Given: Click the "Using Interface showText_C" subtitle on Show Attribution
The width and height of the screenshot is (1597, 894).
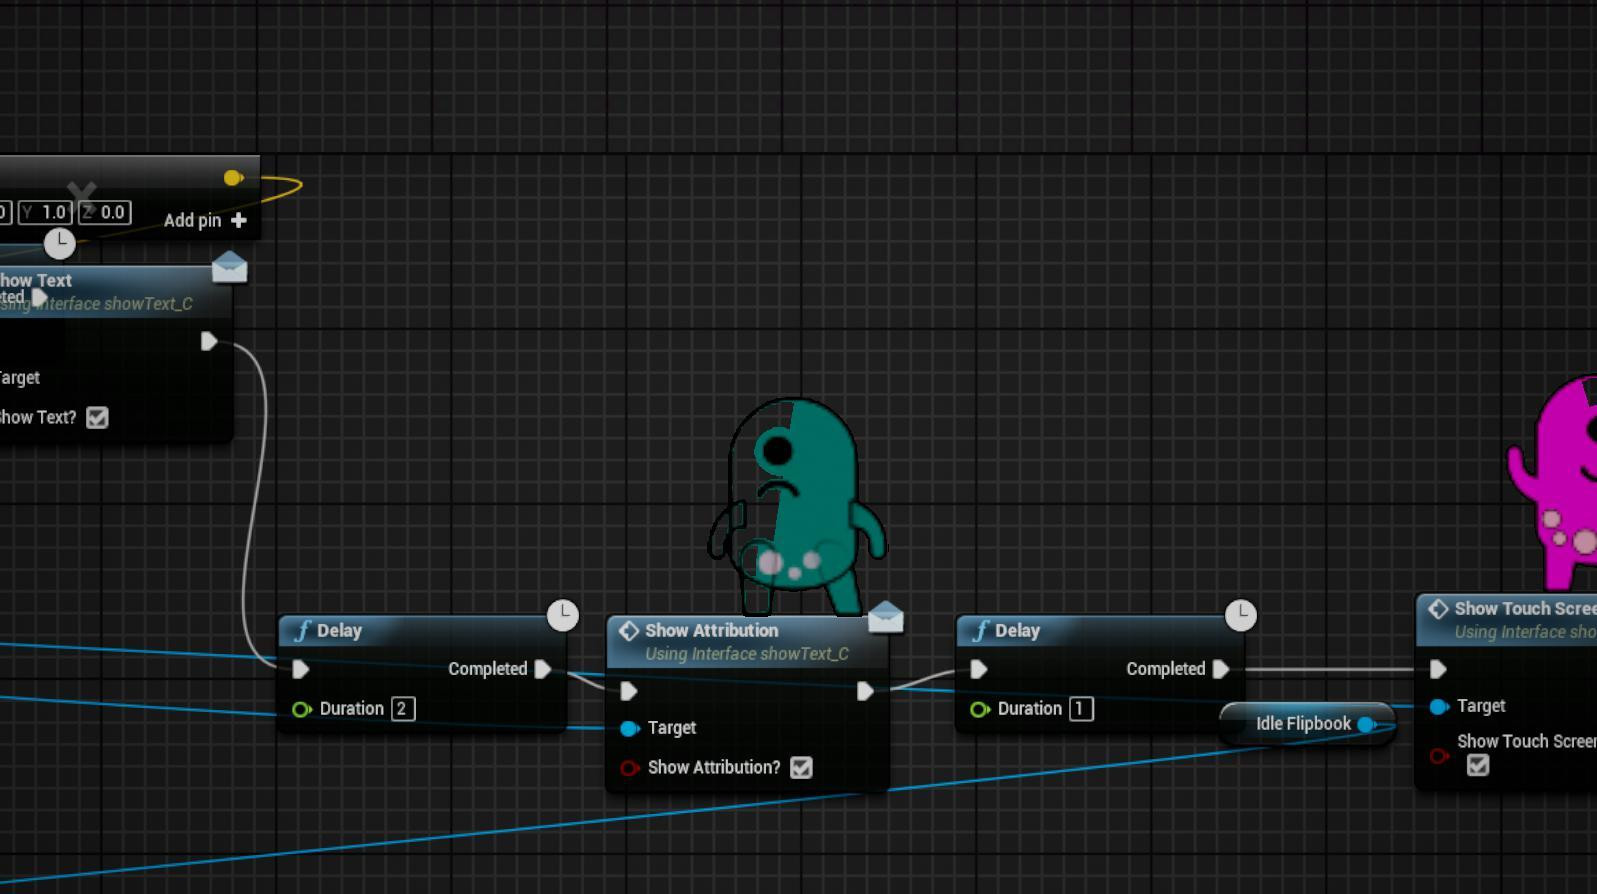Looking at the screenshot, I should pyautogui.click(x=747, y=654).
